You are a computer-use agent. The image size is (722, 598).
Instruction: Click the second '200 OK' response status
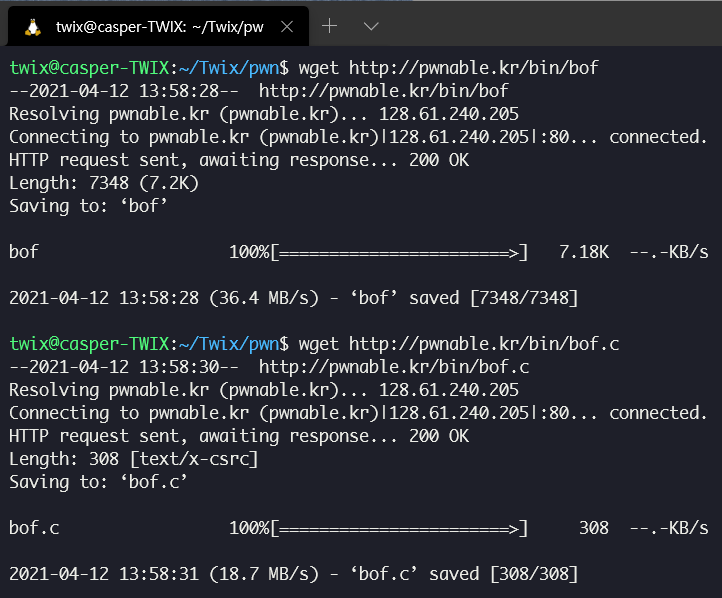pos(439,436)
